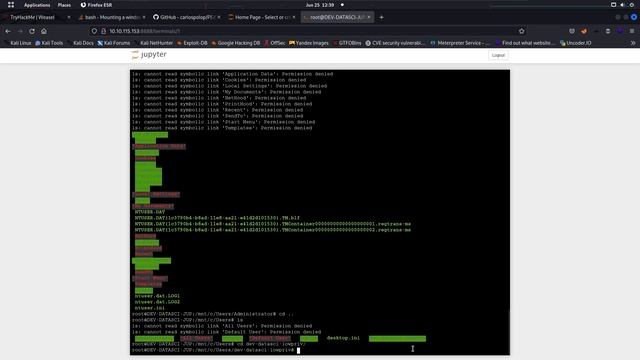Click the shield tracking protection icon in URL bar
This screenshot has width=640, height=360.
[x=94, y=31]
